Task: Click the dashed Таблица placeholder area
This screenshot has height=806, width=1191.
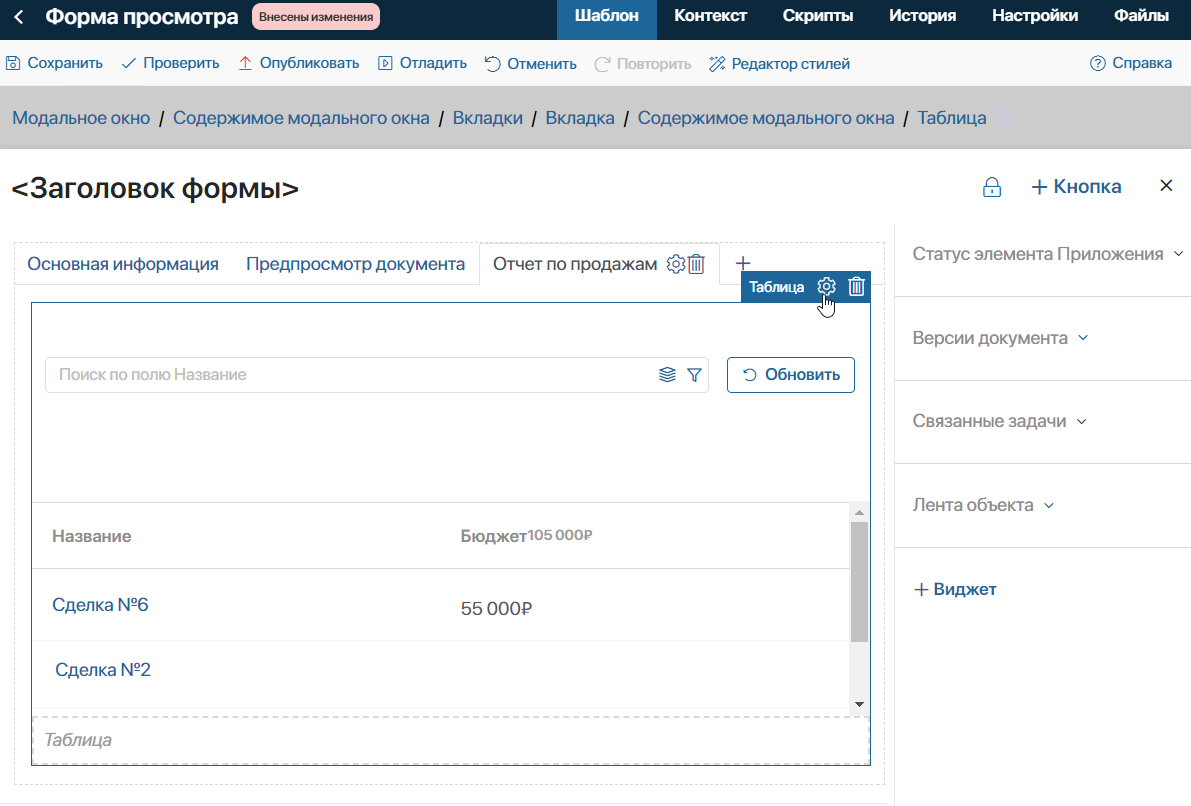Action: (x=450, y=740)
